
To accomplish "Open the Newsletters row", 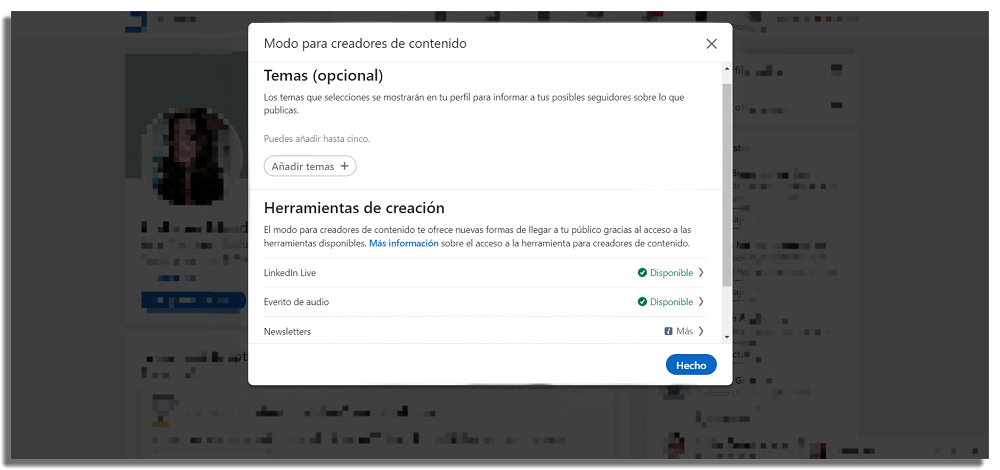I will 485,331.
